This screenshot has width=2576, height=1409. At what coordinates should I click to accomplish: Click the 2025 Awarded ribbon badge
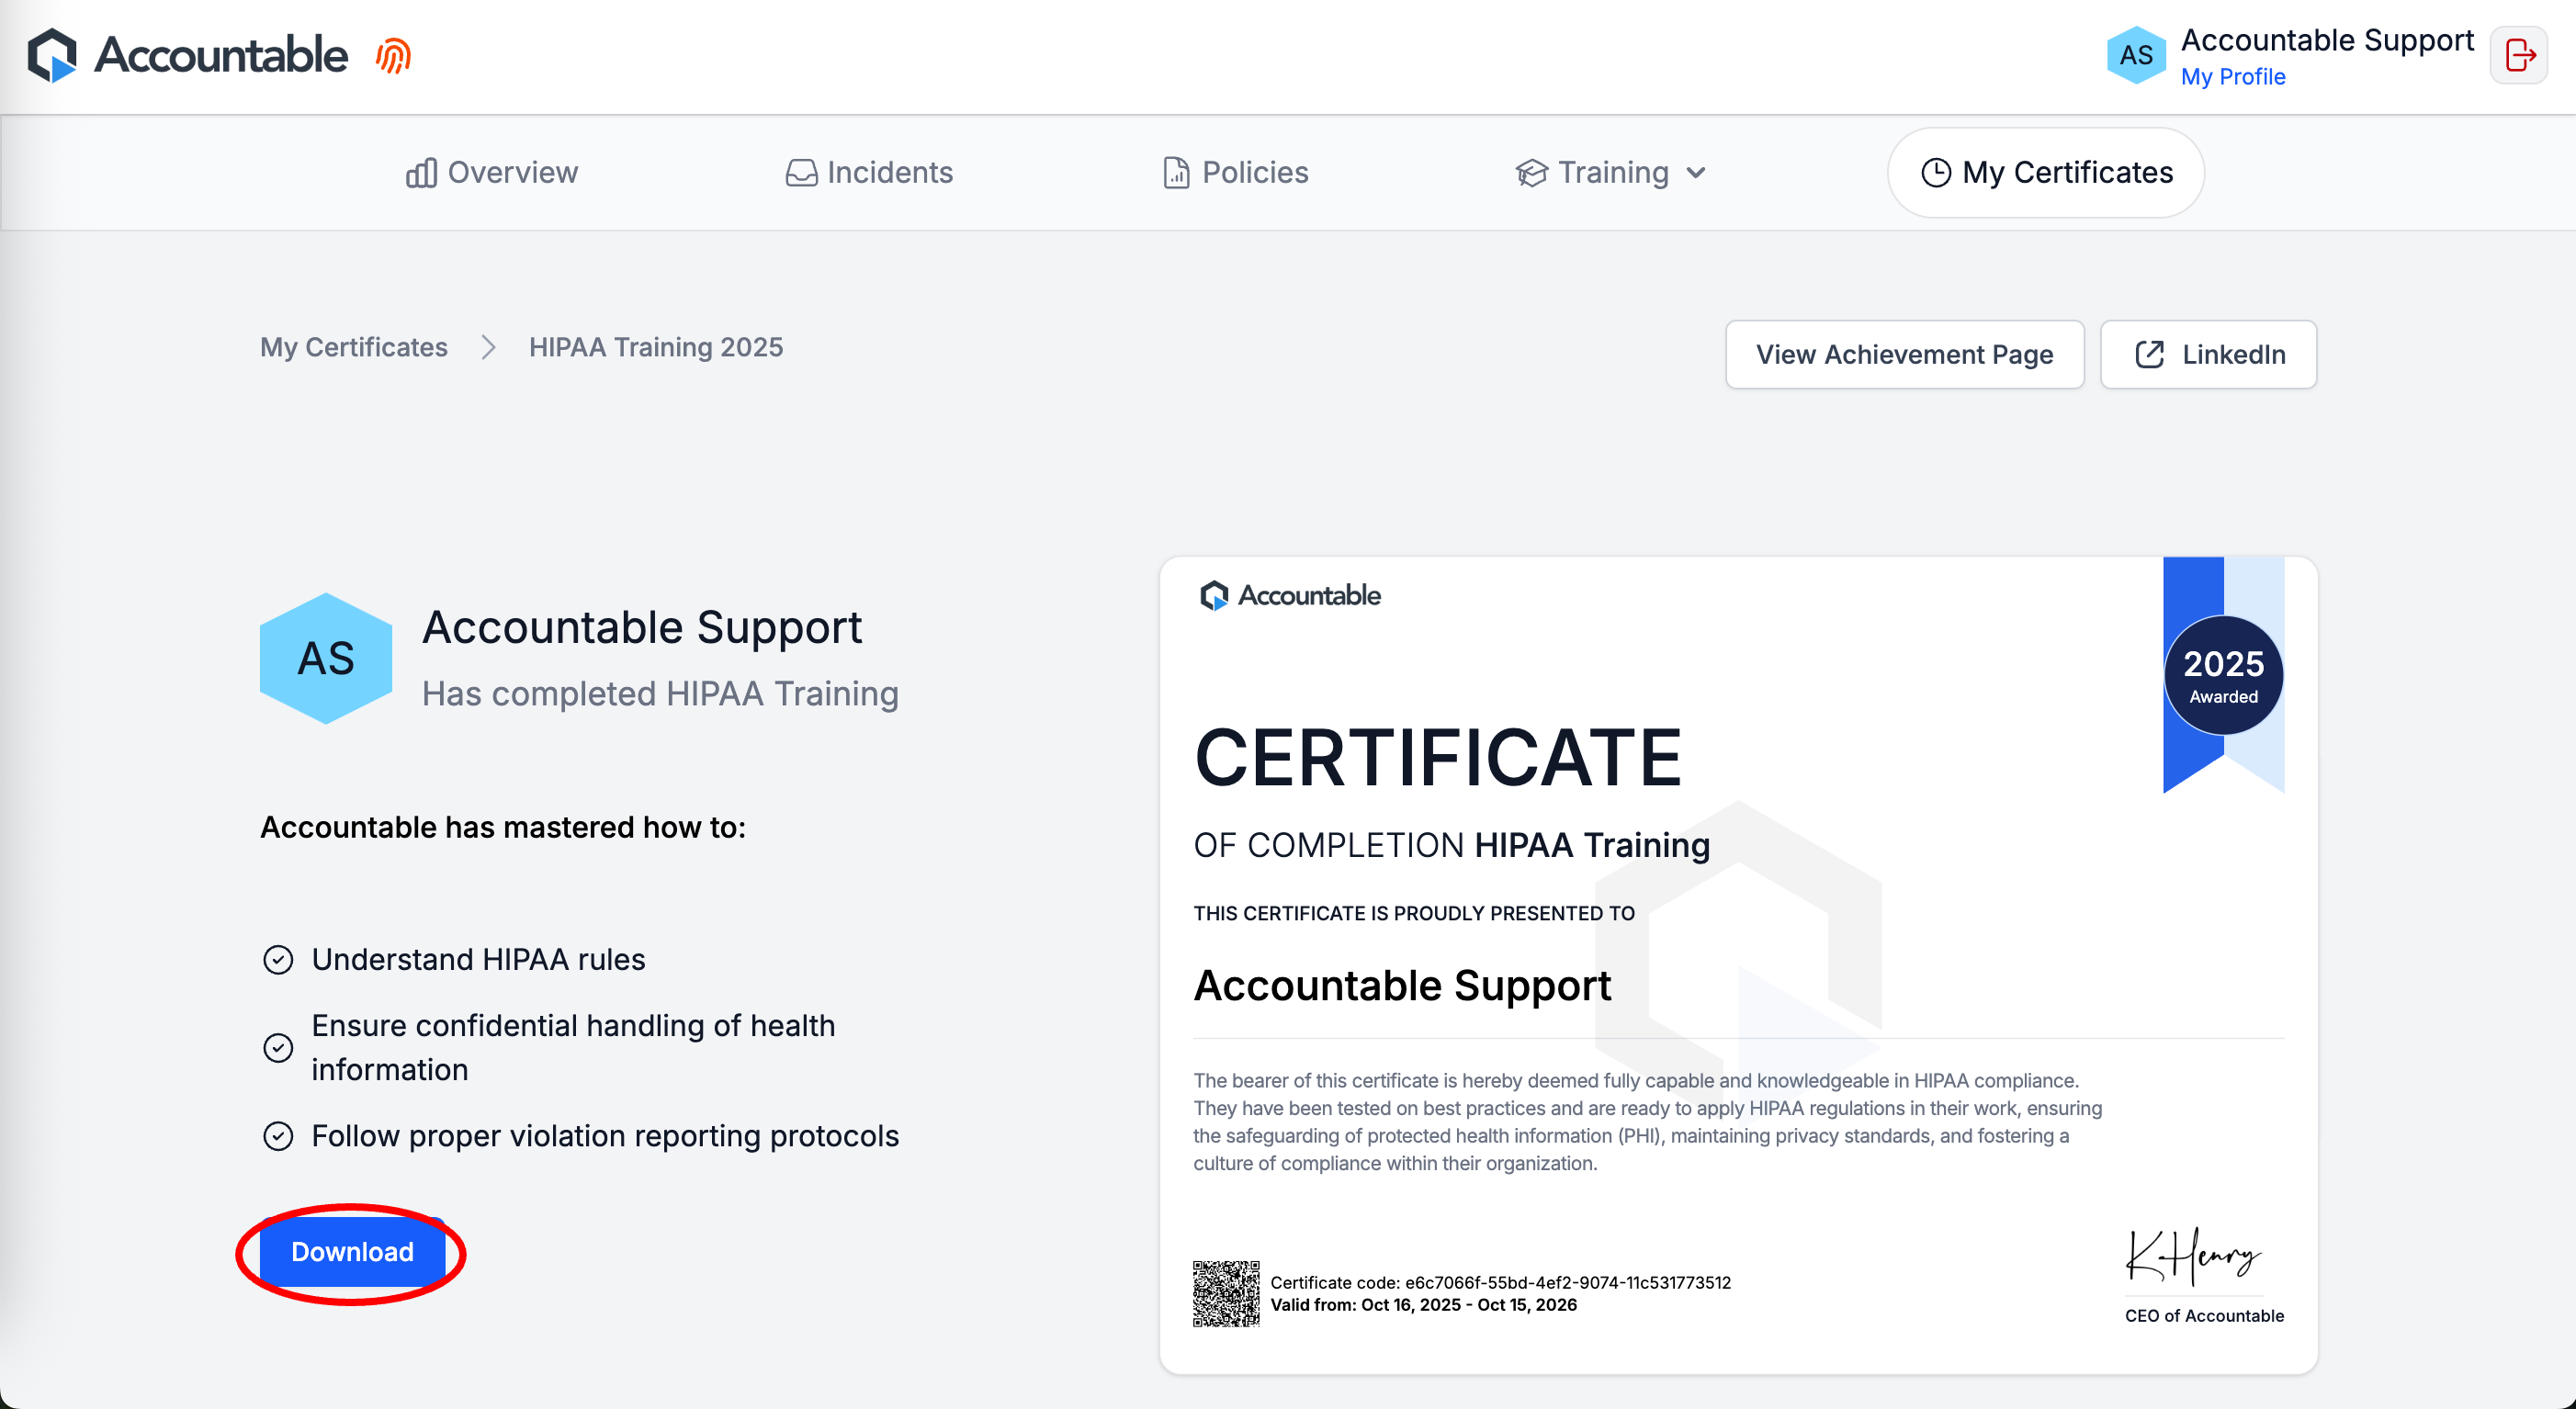pyautogui.click(x=2222, y=675)
